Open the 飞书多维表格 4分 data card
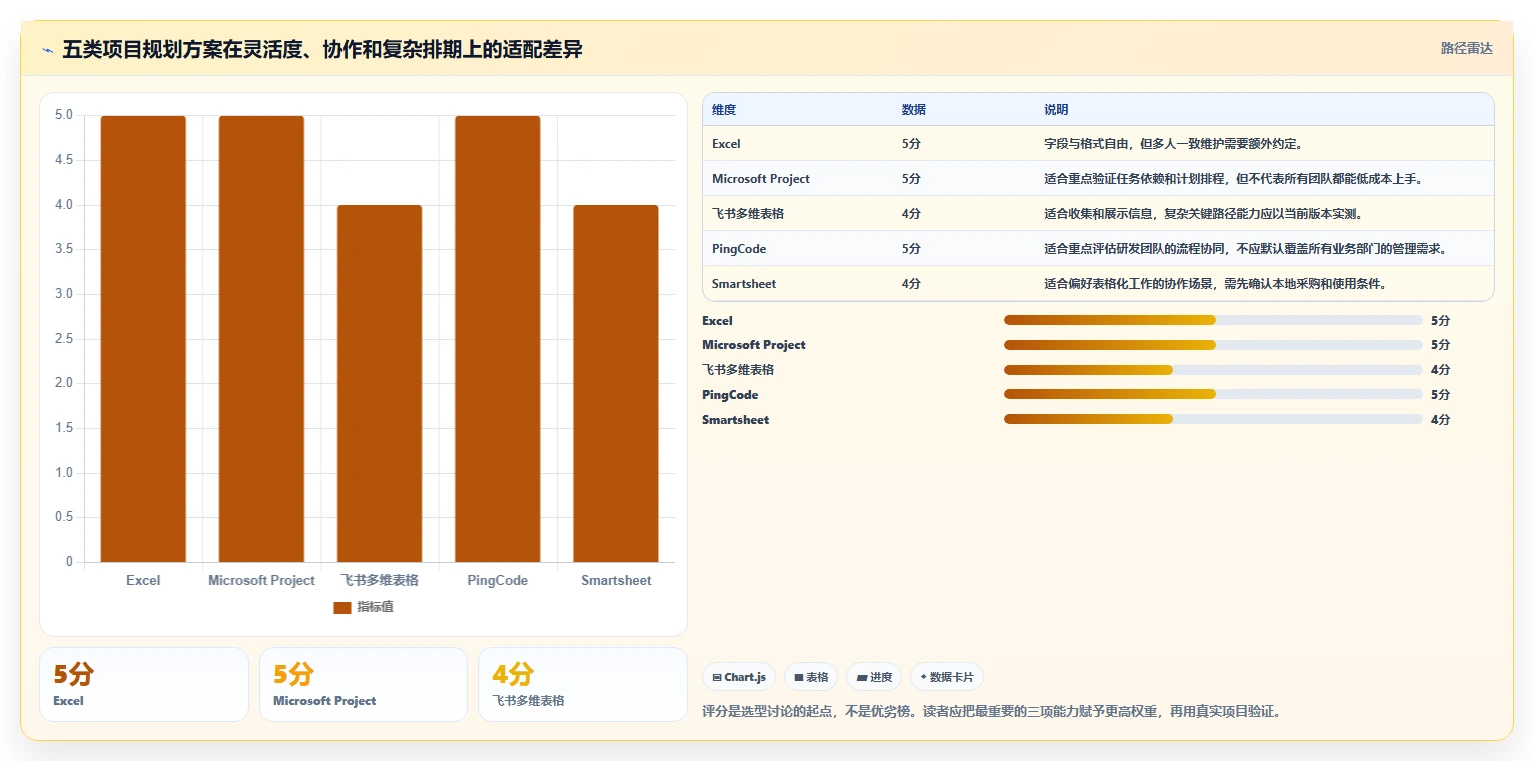The height and width of the screenshot is (761, 1534). click(583, 684)
